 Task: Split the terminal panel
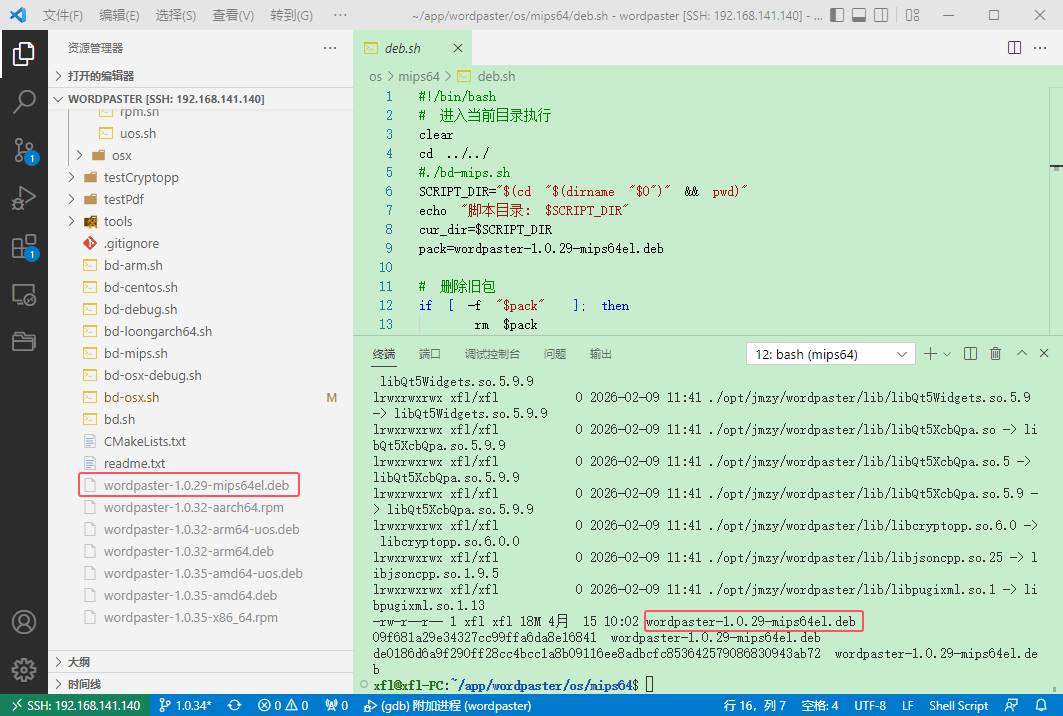(970, 354)
